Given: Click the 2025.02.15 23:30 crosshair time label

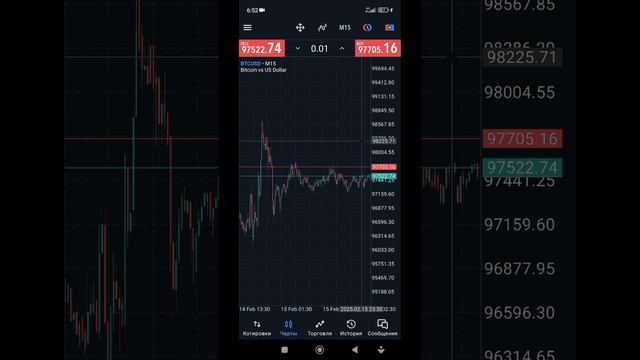Looking at the screenshot, I should pyautogui.click(x=362, y=309).
